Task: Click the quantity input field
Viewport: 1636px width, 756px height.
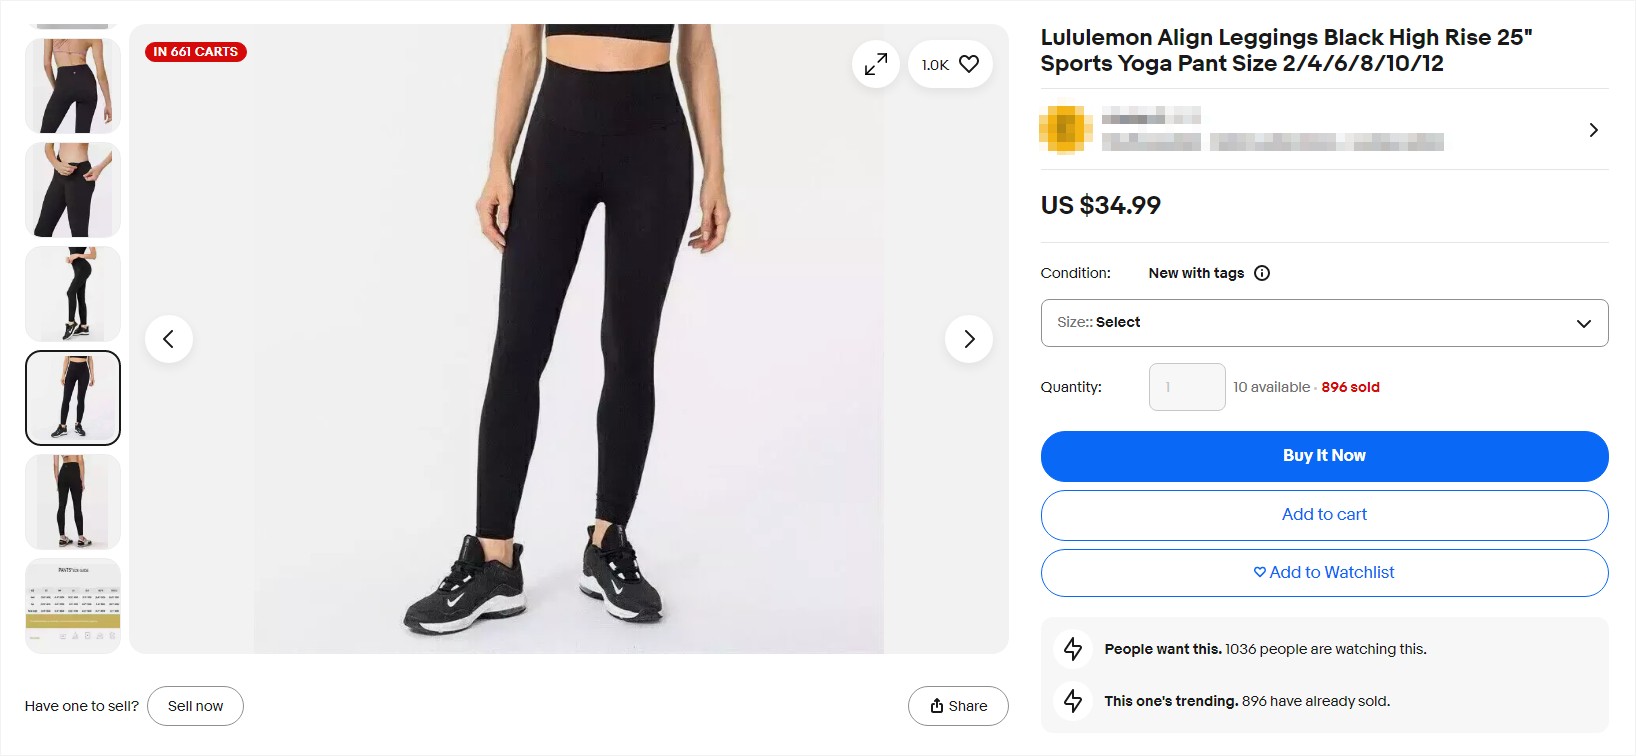Action: pyautogui.click(x=1187, y=387)
